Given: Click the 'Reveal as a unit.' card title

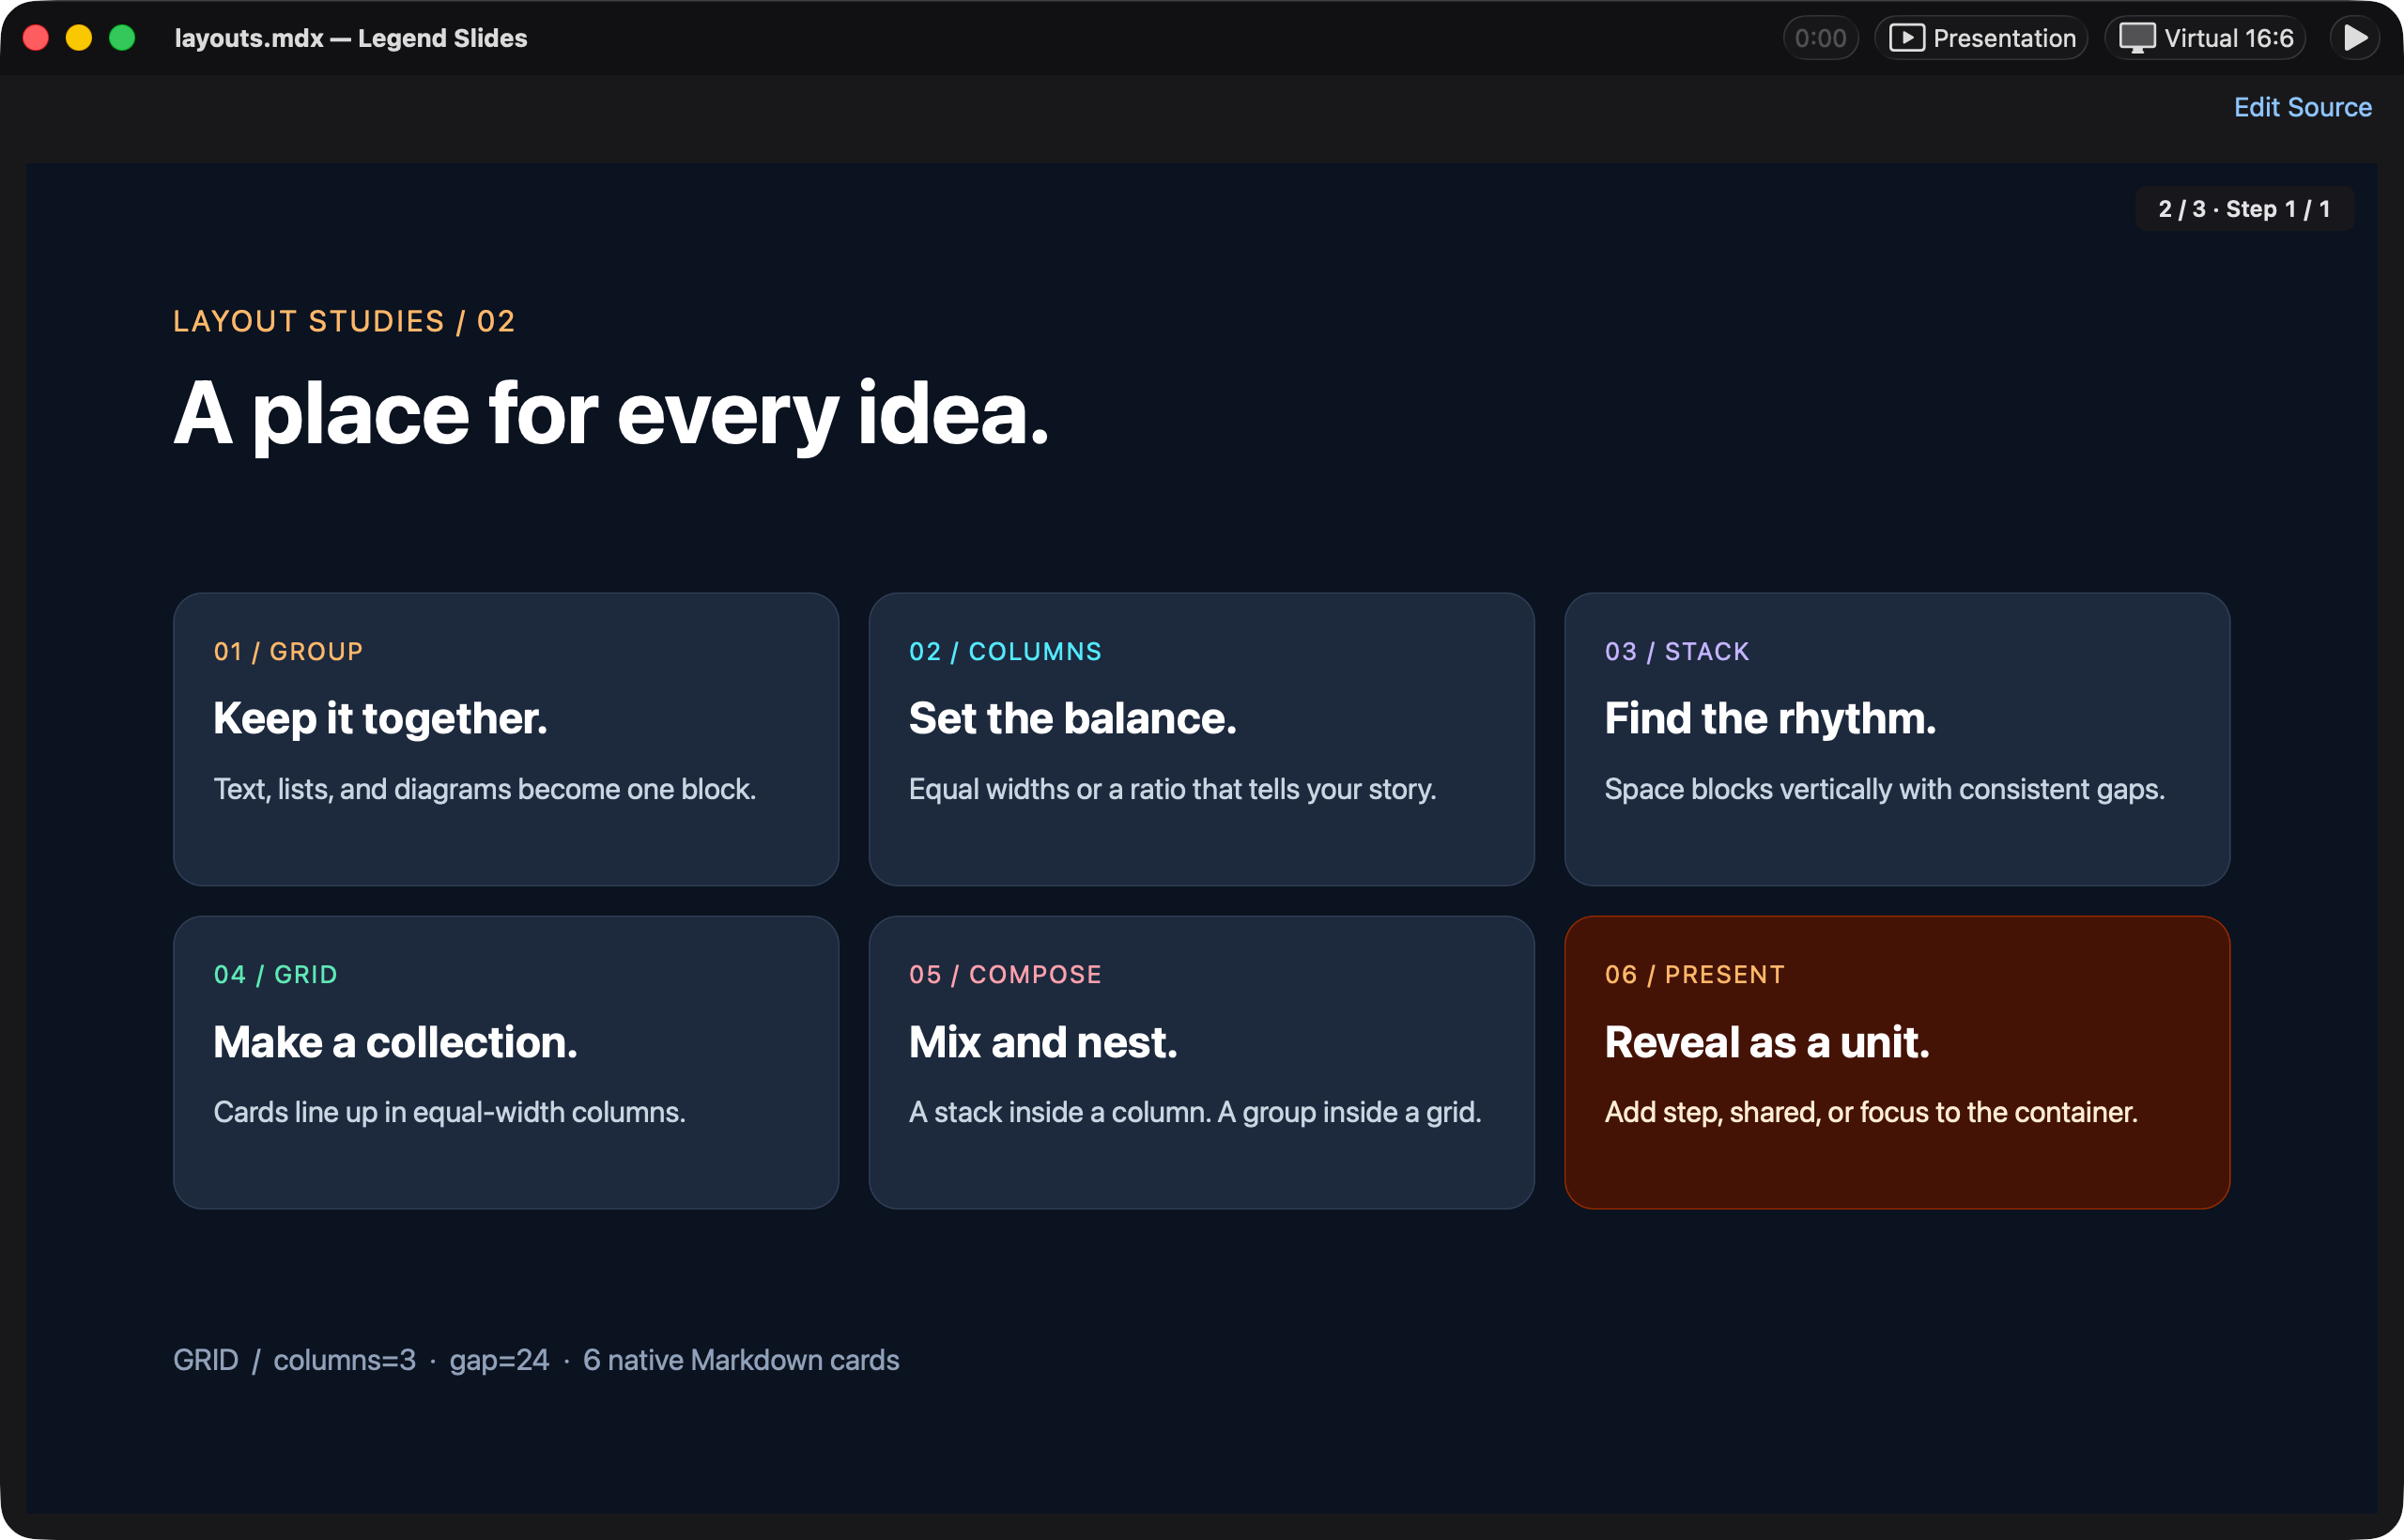Looking at the screenshot, I should pyautogui.click(x=1766, y=1043).
